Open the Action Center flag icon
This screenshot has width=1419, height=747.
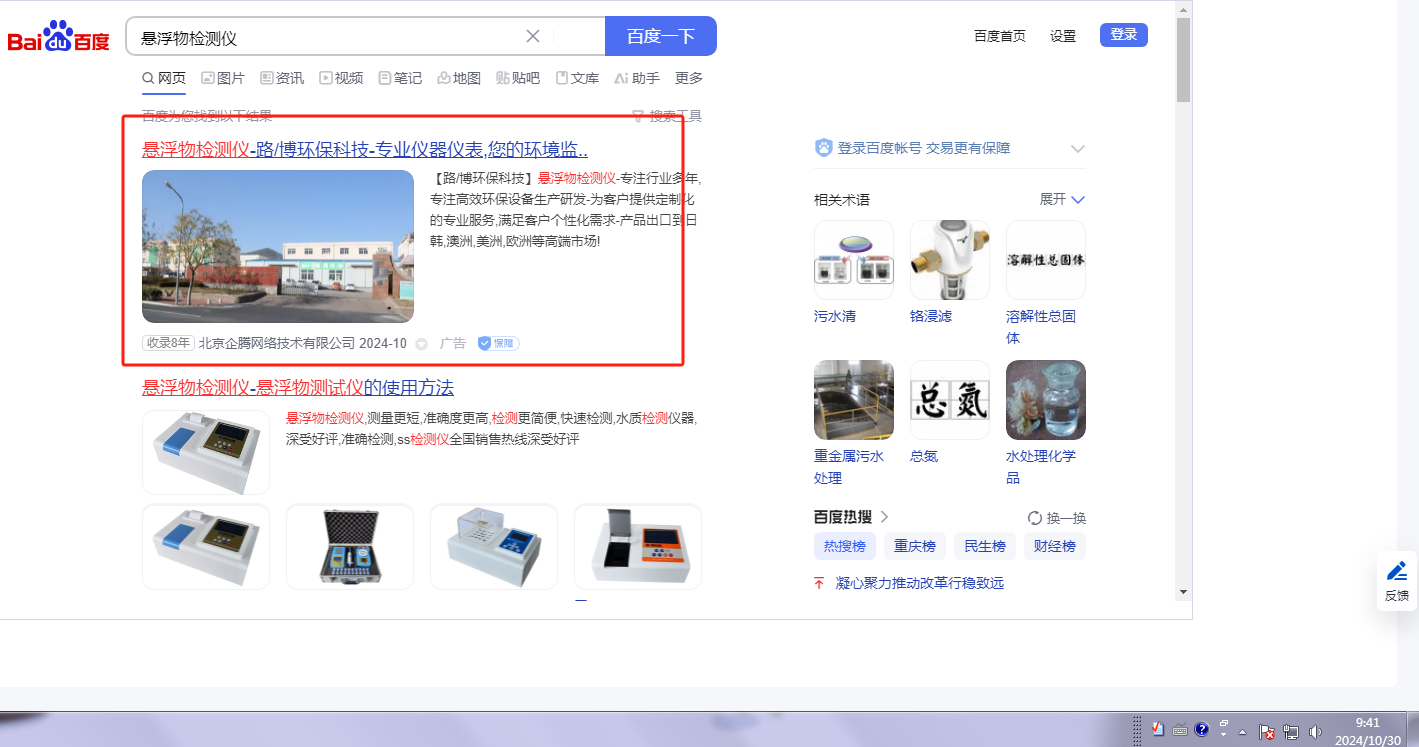pos(1266,732)
